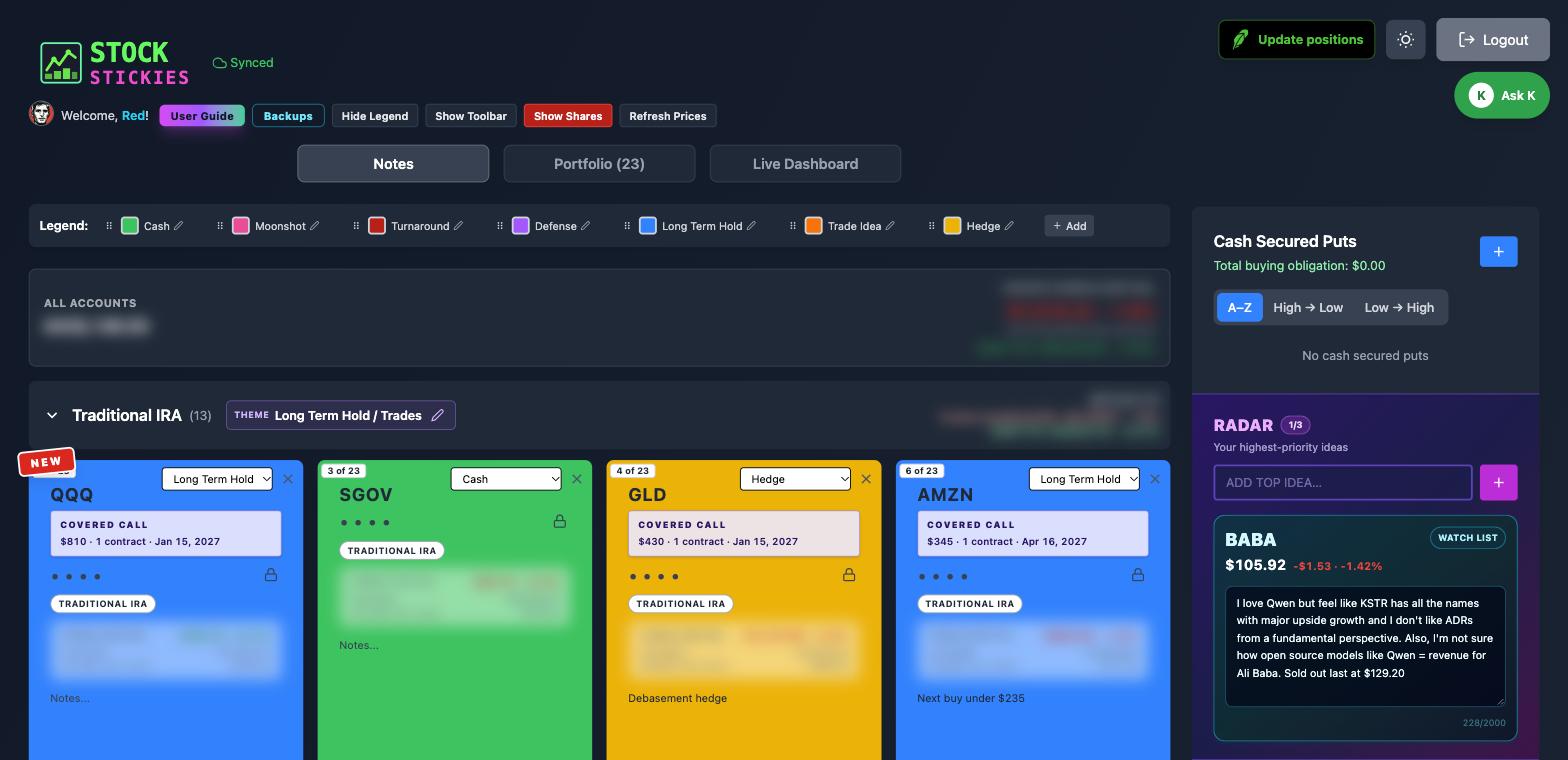This screenshot has width=1568, height=760.
Task: Open the User Guide
Action: pyautogui.click(x=202, y=116)
